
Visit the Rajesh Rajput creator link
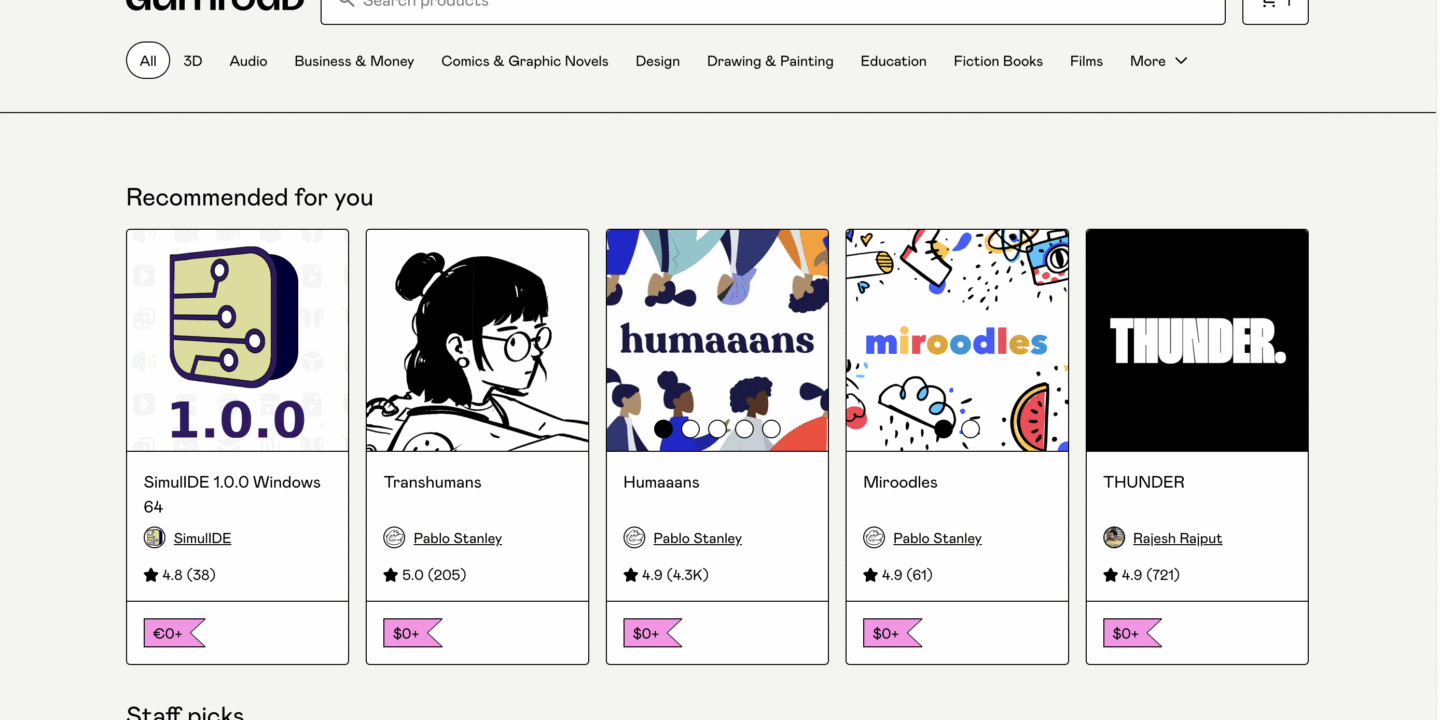point(1177,538)
